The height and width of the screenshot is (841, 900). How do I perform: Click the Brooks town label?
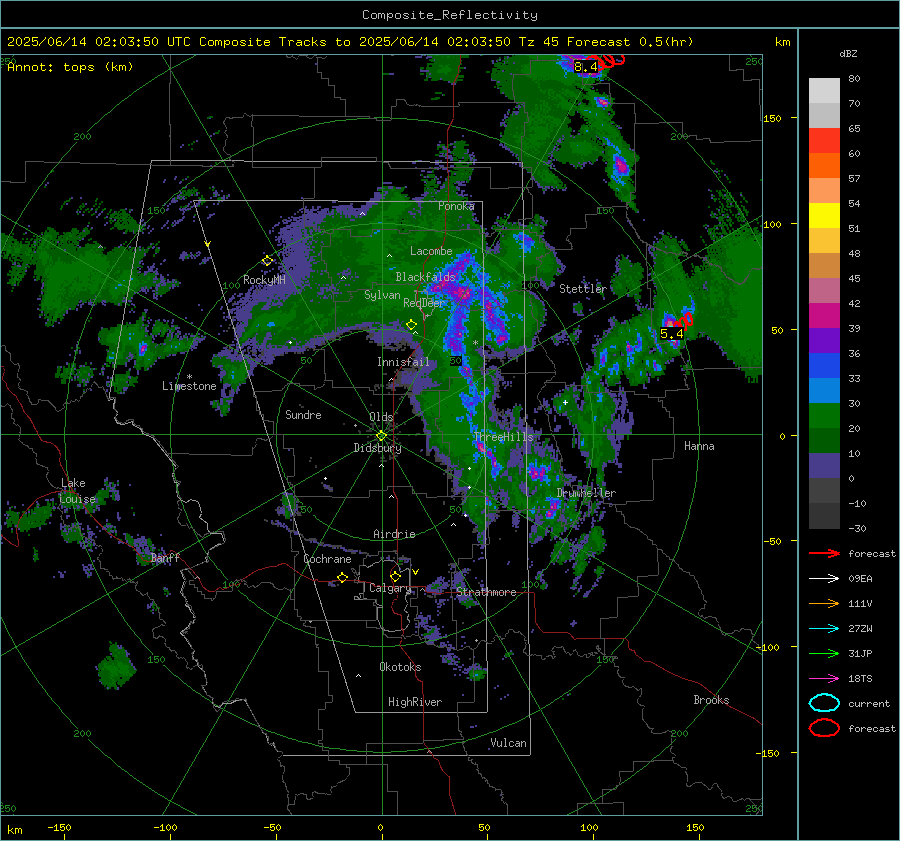click(711, 700)
